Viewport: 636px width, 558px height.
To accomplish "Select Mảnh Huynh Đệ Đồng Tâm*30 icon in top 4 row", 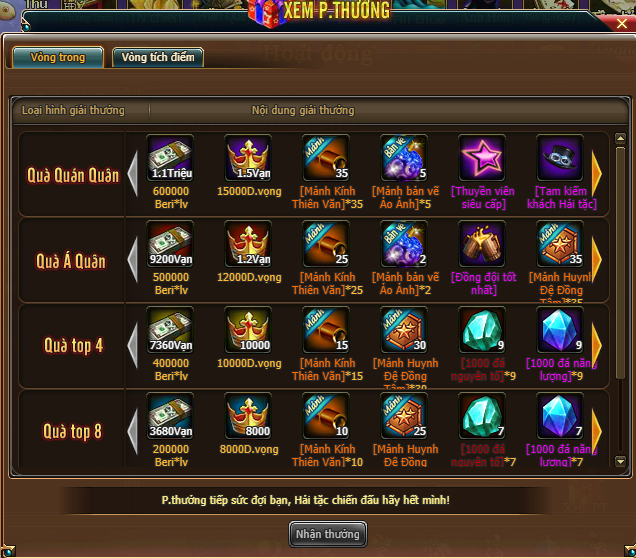I will pos(404,330).
